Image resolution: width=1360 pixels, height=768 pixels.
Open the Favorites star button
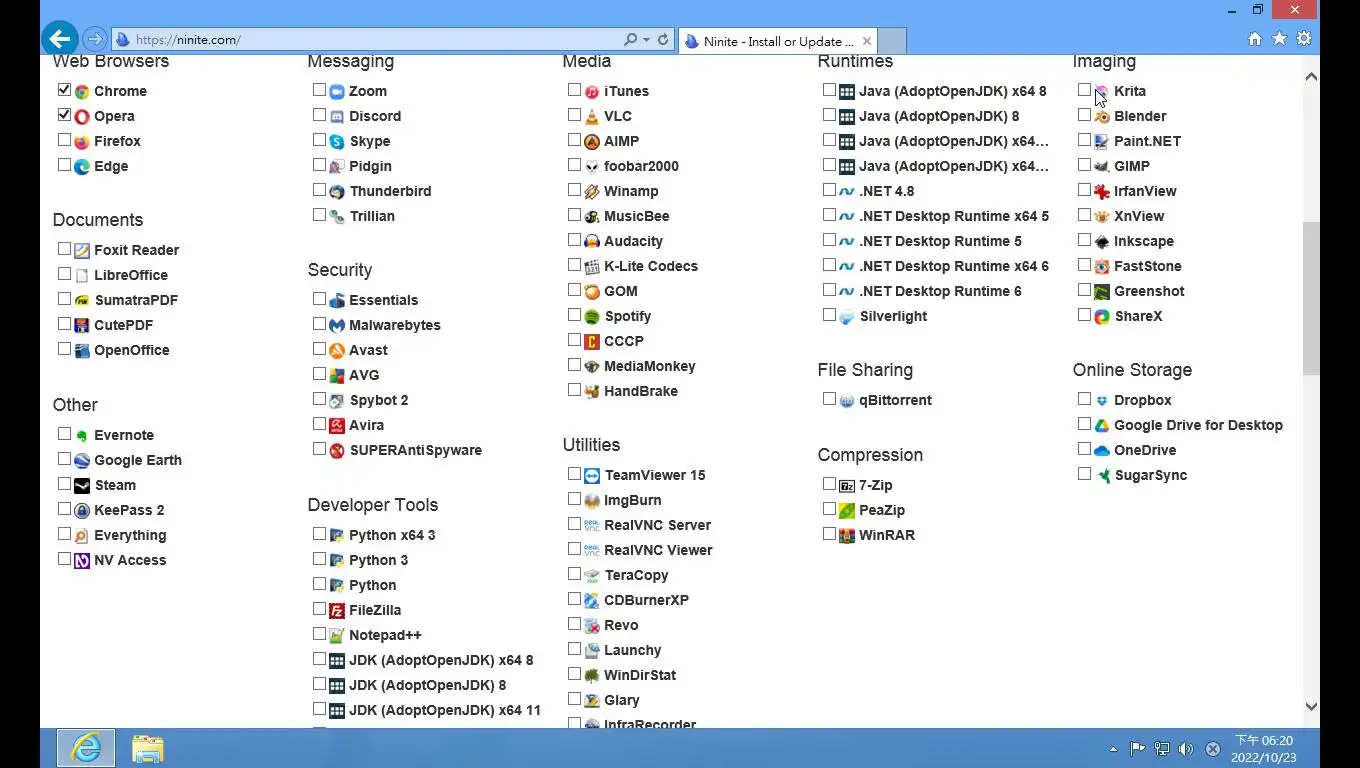tap(1279, 39)
